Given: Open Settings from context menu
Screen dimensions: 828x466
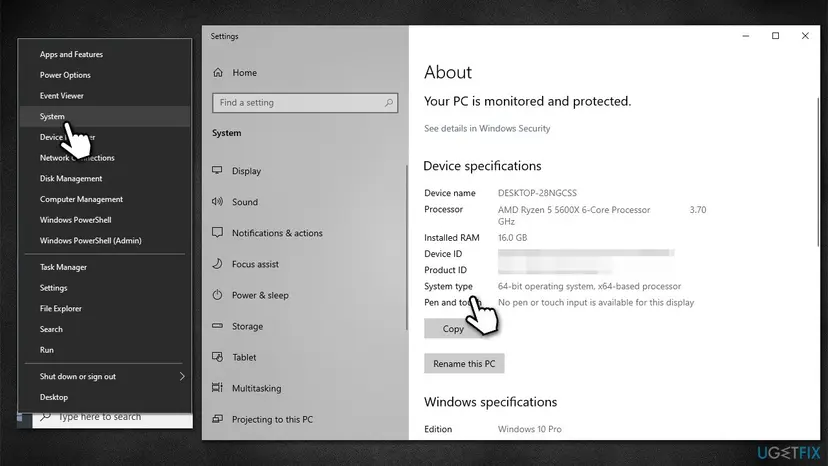Looking at the screenshot, I should (53, 288).
